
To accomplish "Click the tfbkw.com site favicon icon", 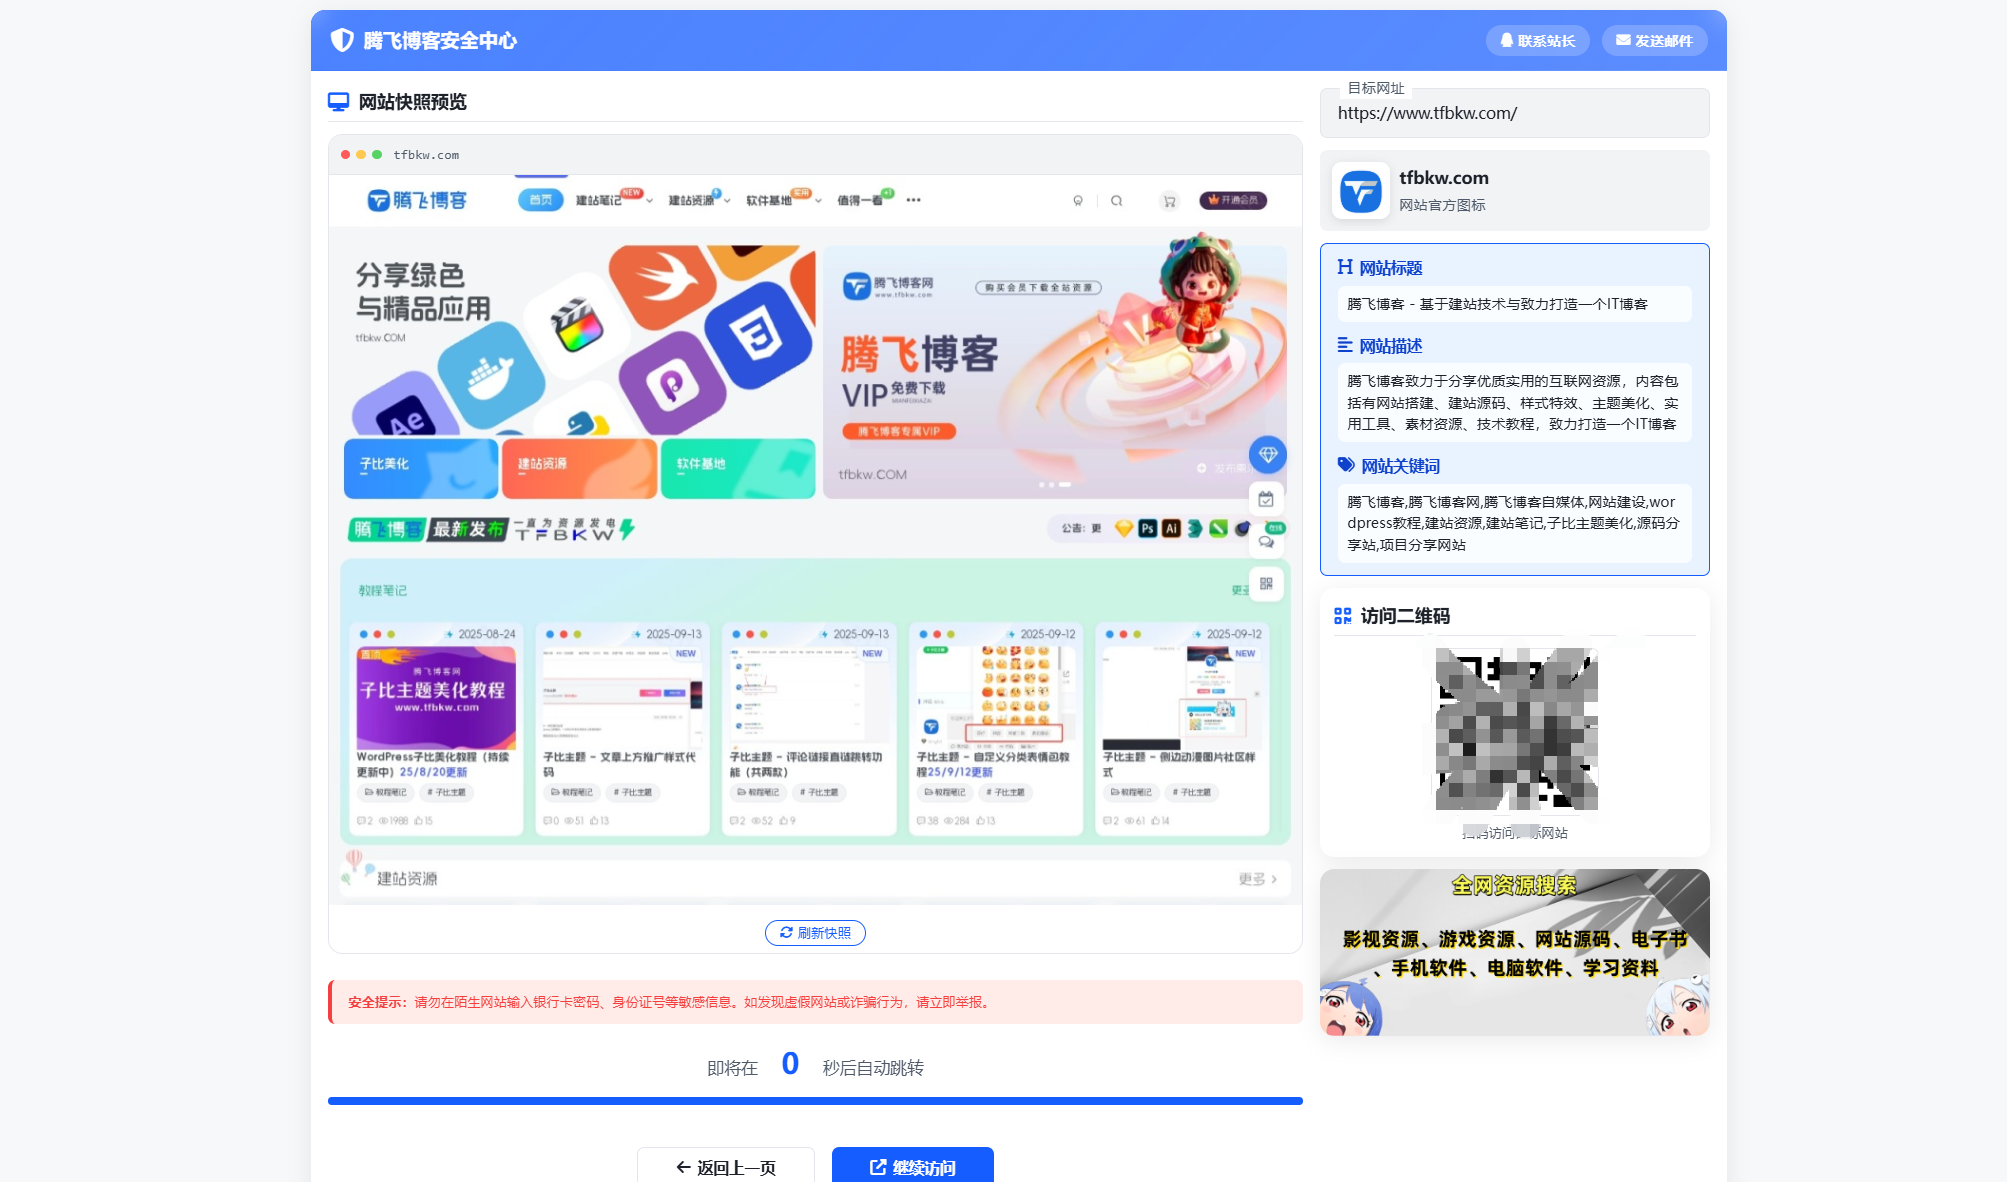I will pyautogui.click(x=1360, y=191).
